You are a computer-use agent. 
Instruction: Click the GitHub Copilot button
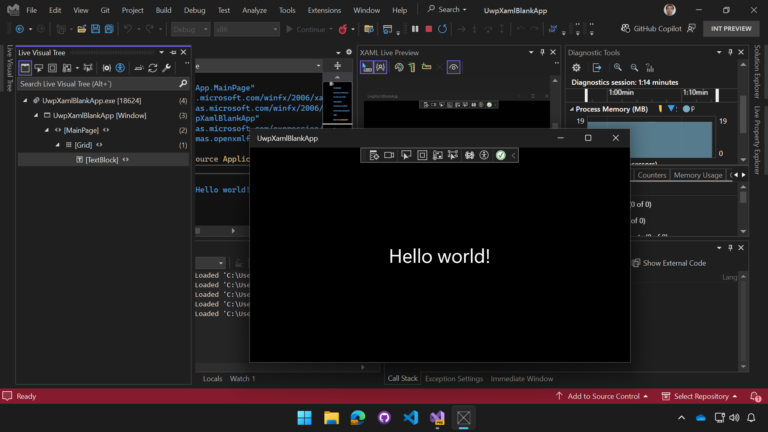(x=649, y=29)
